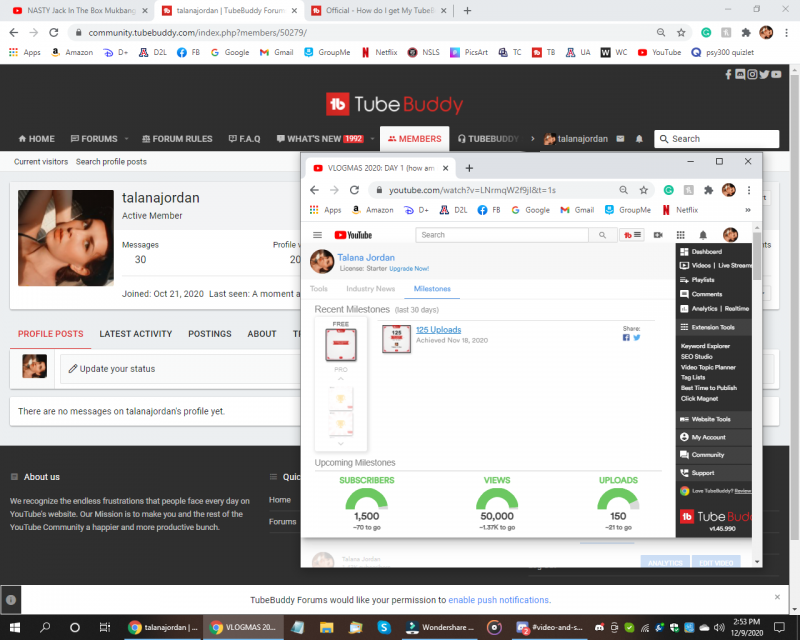Expand the Forums navigation dropdown arrow

point(127,139)
